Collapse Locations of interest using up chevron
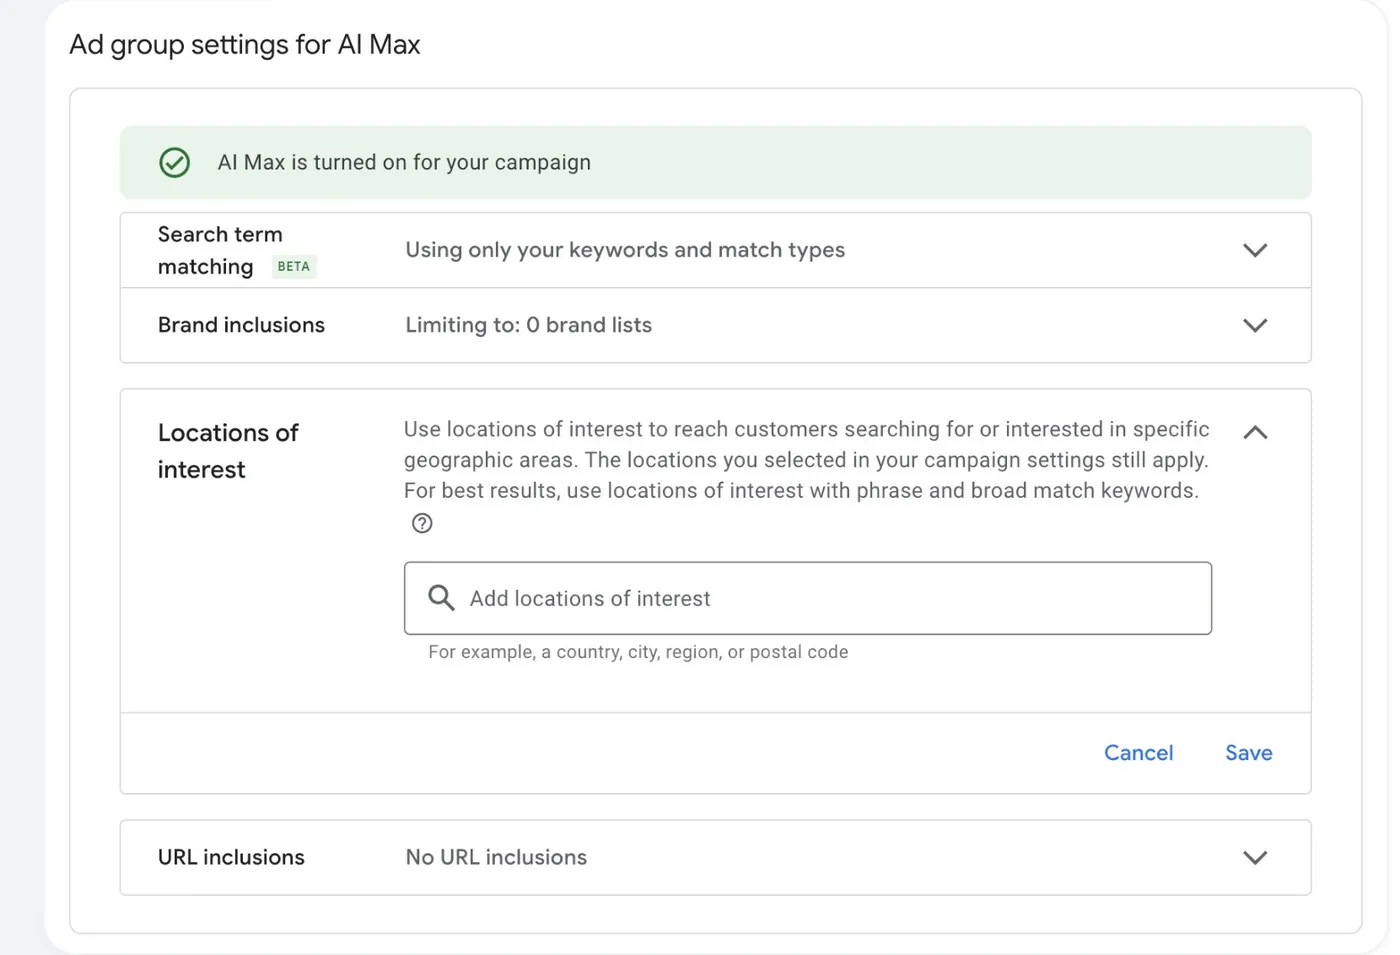The width and height of the screenshot is (1400, 955). [x=1255, y=432]
